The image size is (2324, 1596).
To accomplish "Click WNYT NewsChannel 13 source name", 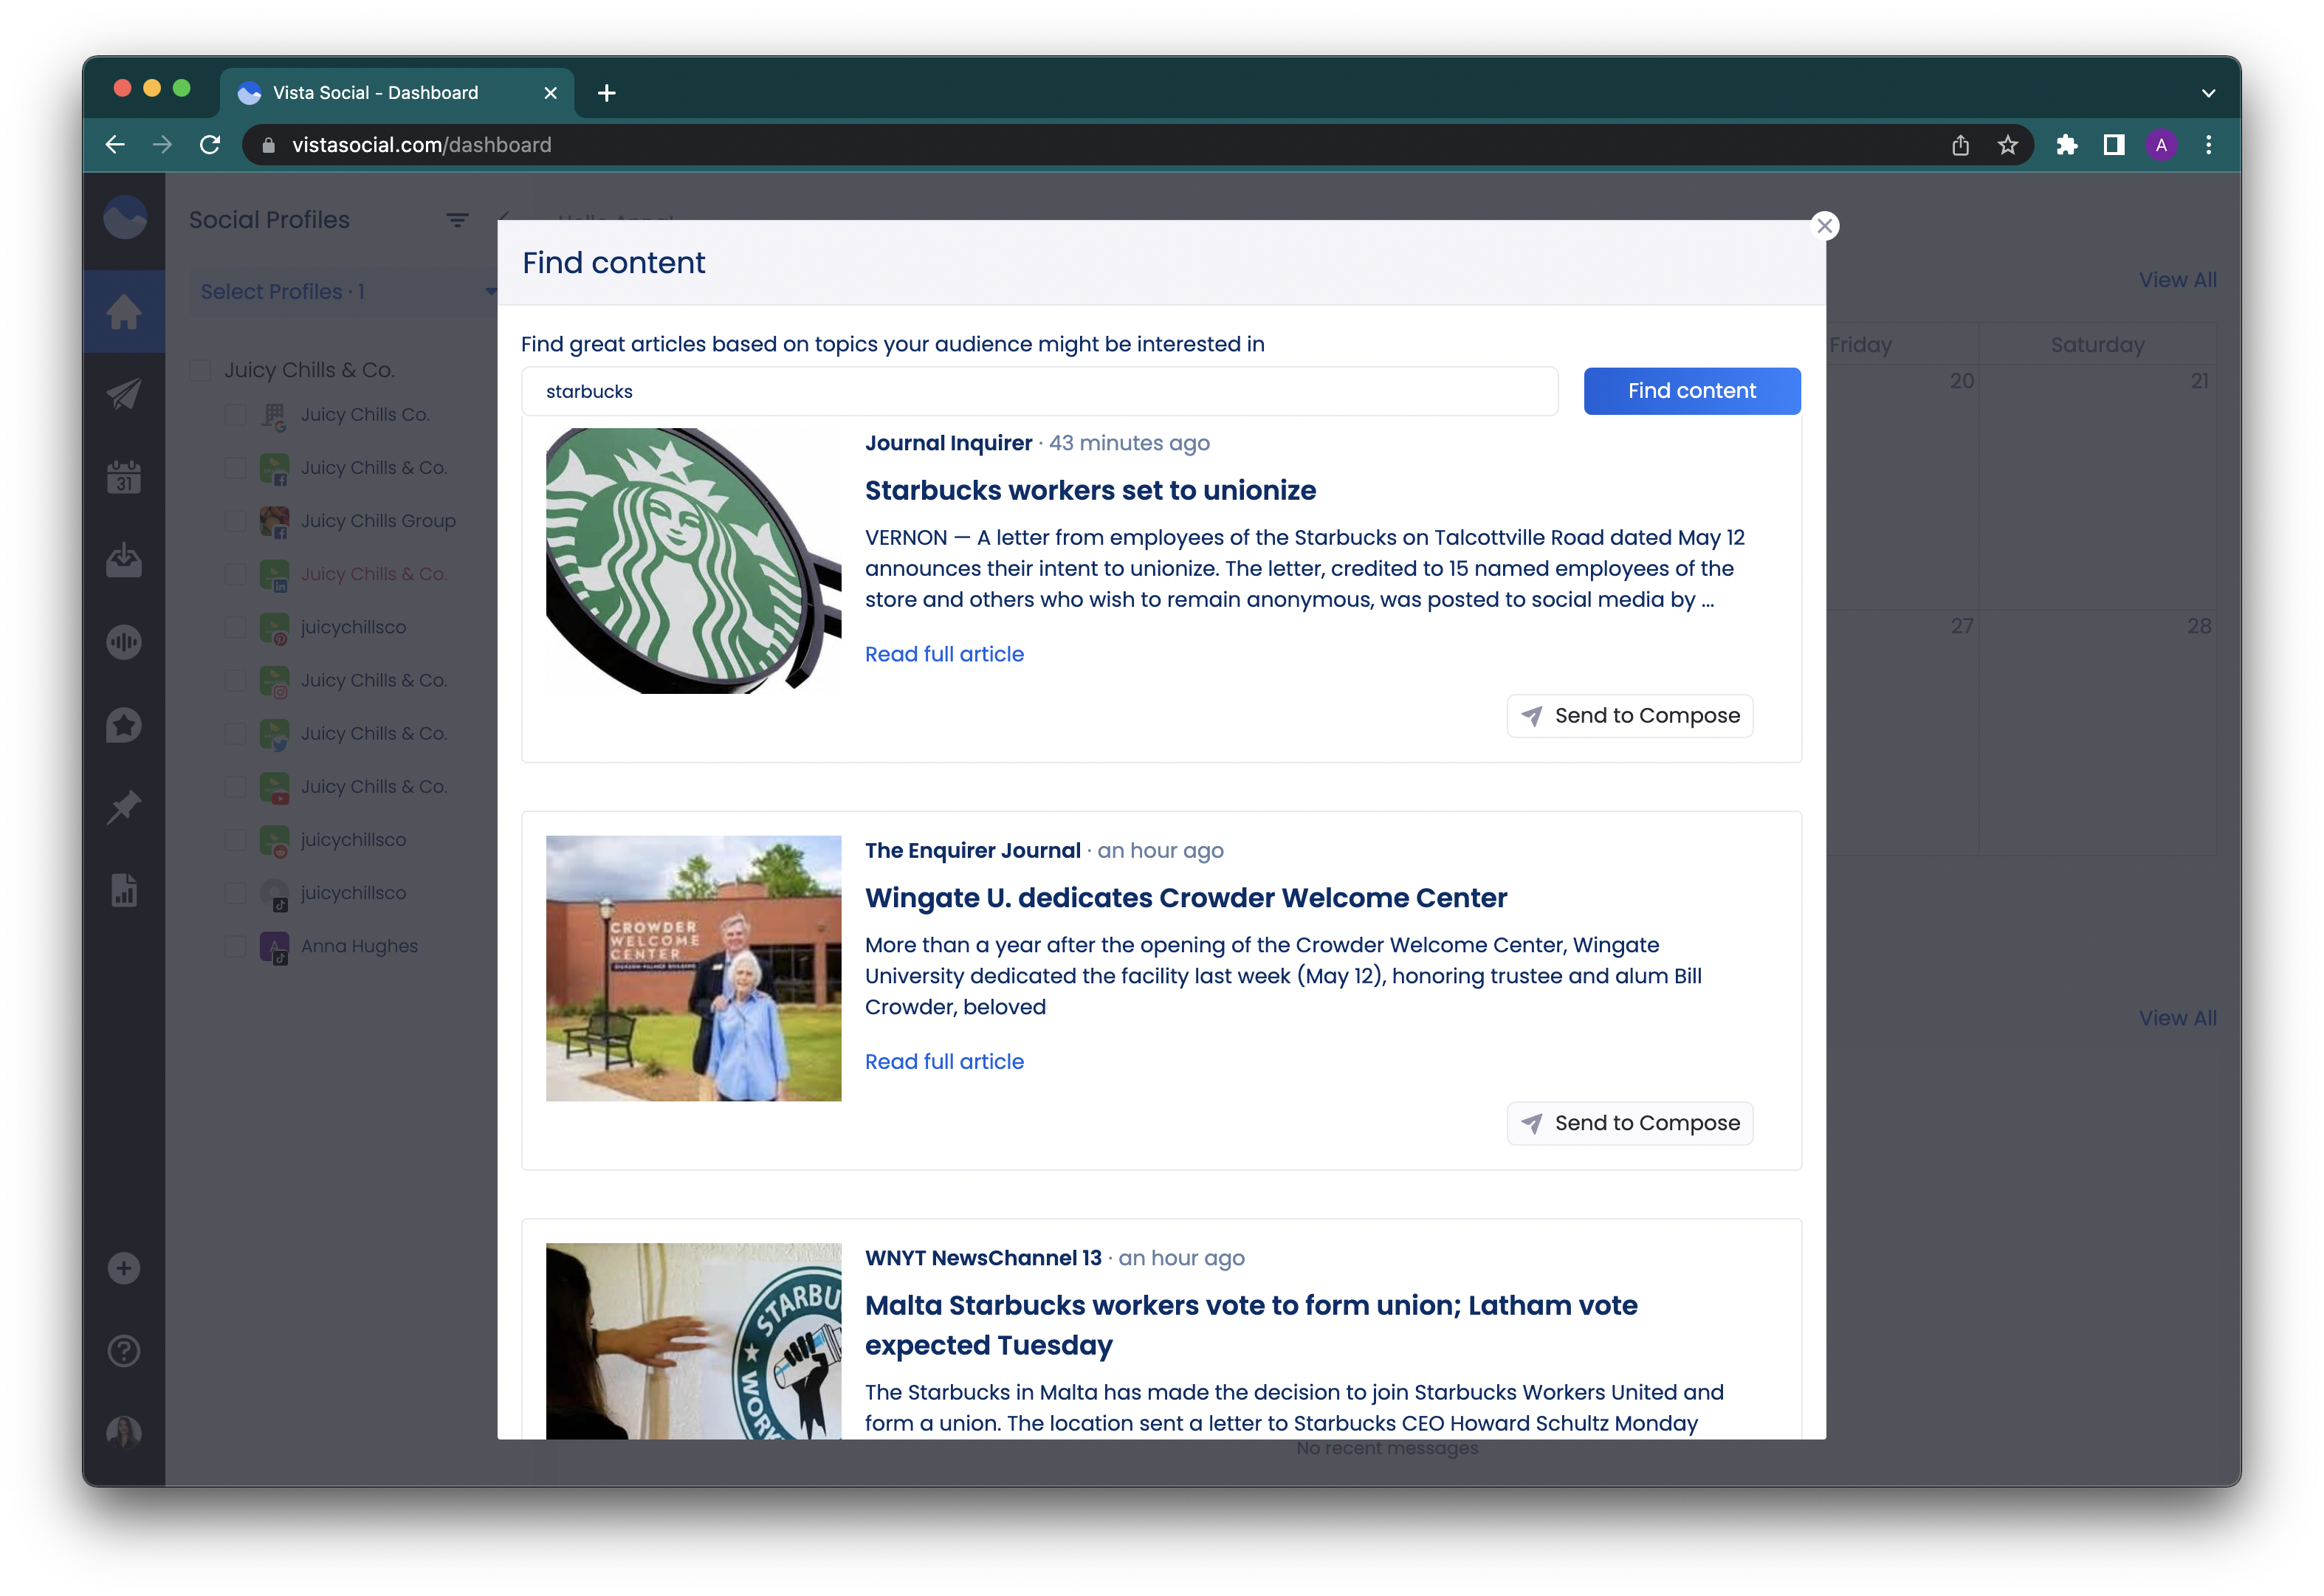I will pos(983,1258).
